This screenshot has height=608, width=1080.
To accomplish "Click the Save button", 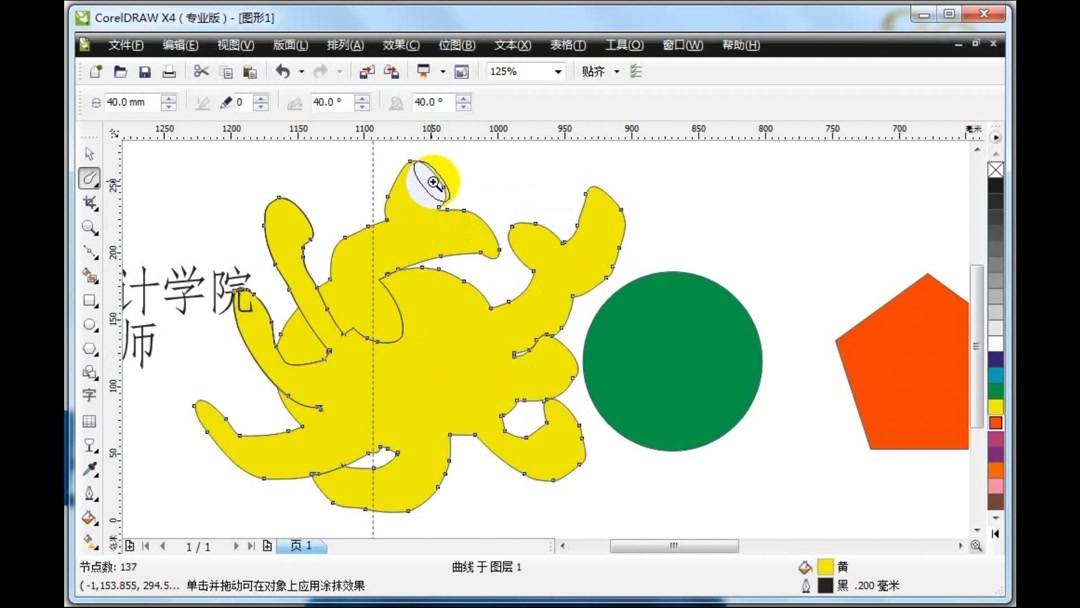I will (144, 71).
